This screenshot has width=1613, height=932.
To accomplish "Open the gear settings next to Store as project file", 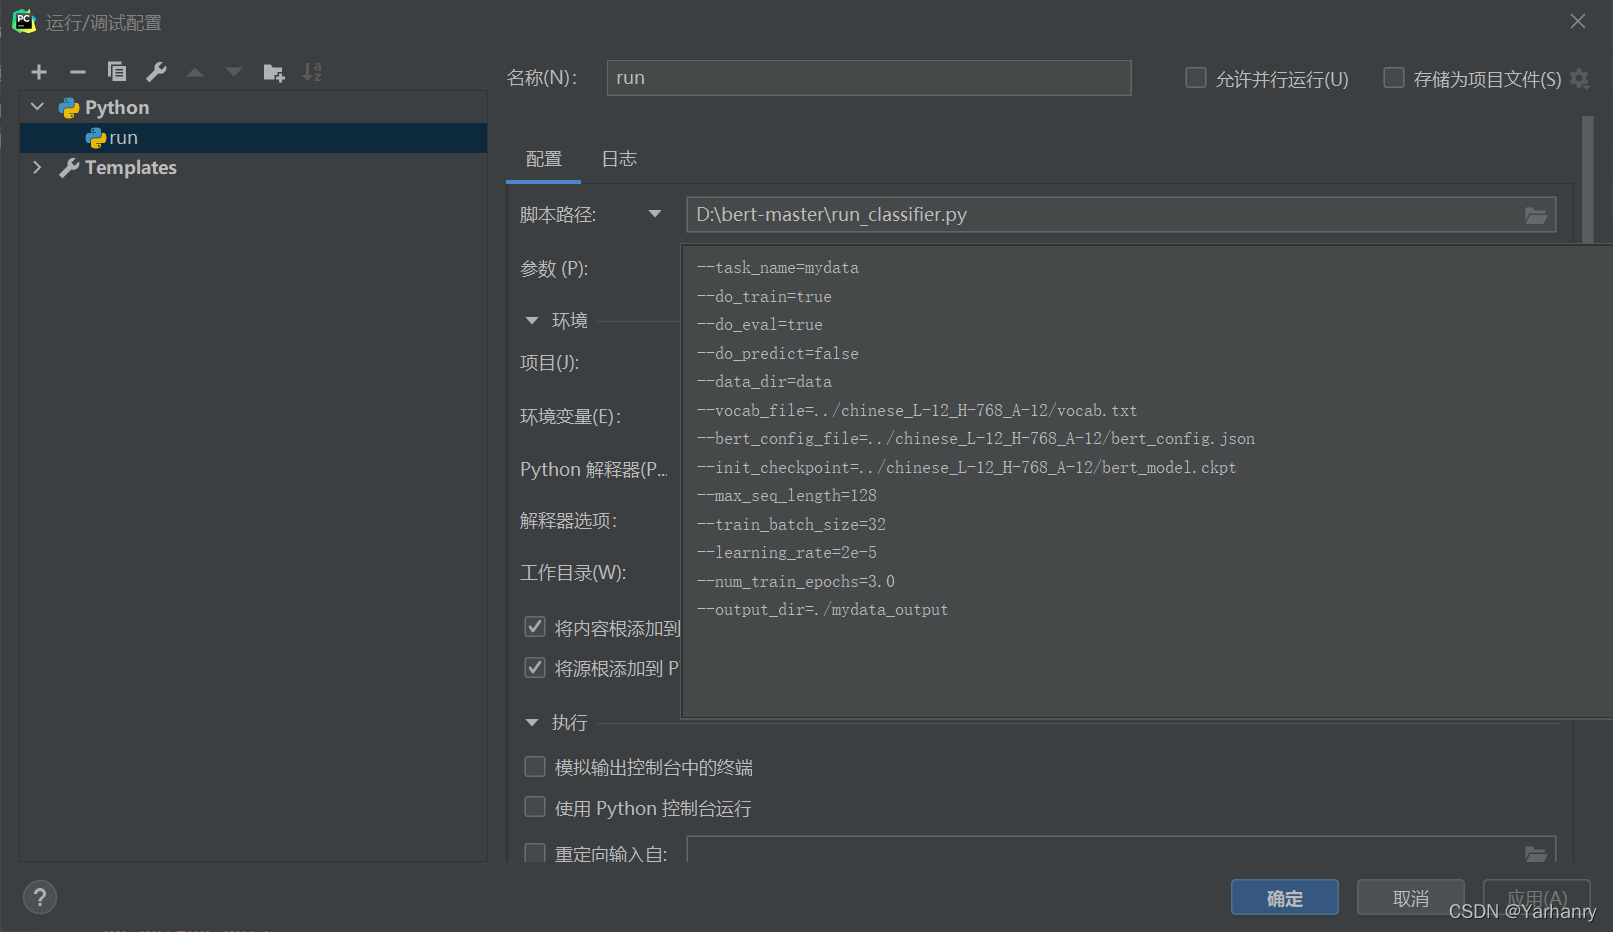I will coord(1580,78).
